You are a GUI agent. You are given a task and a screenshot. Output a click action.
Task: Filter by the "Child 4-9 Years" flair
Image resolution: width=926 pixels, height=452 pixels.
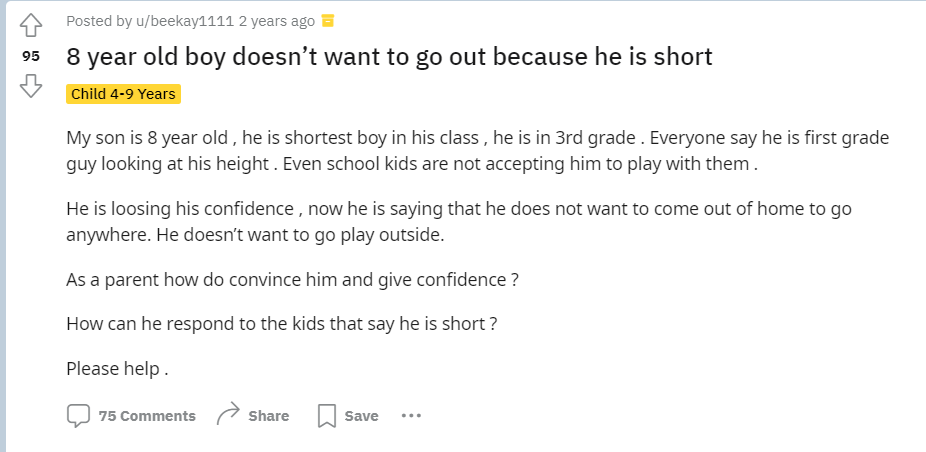tap(123, 94)
